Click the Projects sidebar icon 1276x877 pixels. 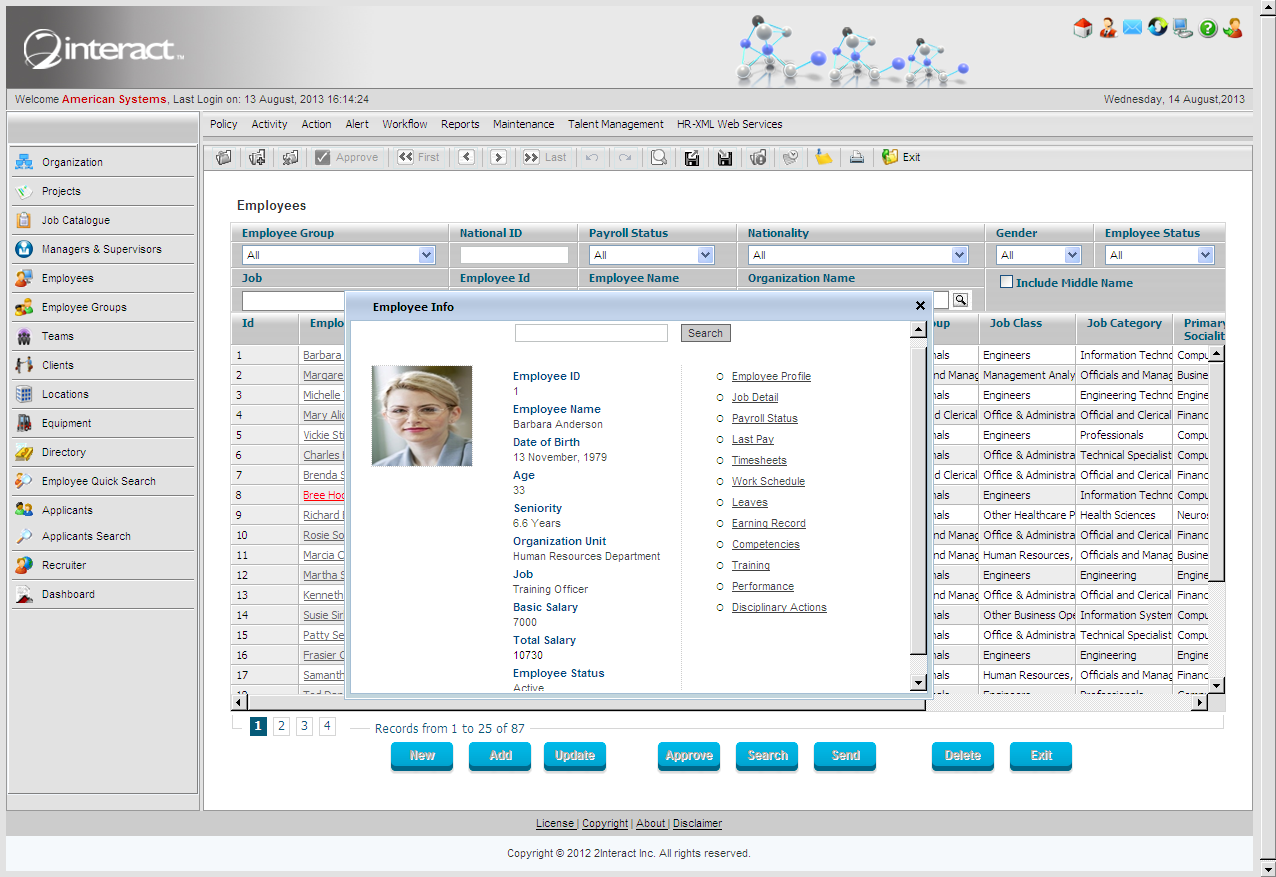point(24,191)
